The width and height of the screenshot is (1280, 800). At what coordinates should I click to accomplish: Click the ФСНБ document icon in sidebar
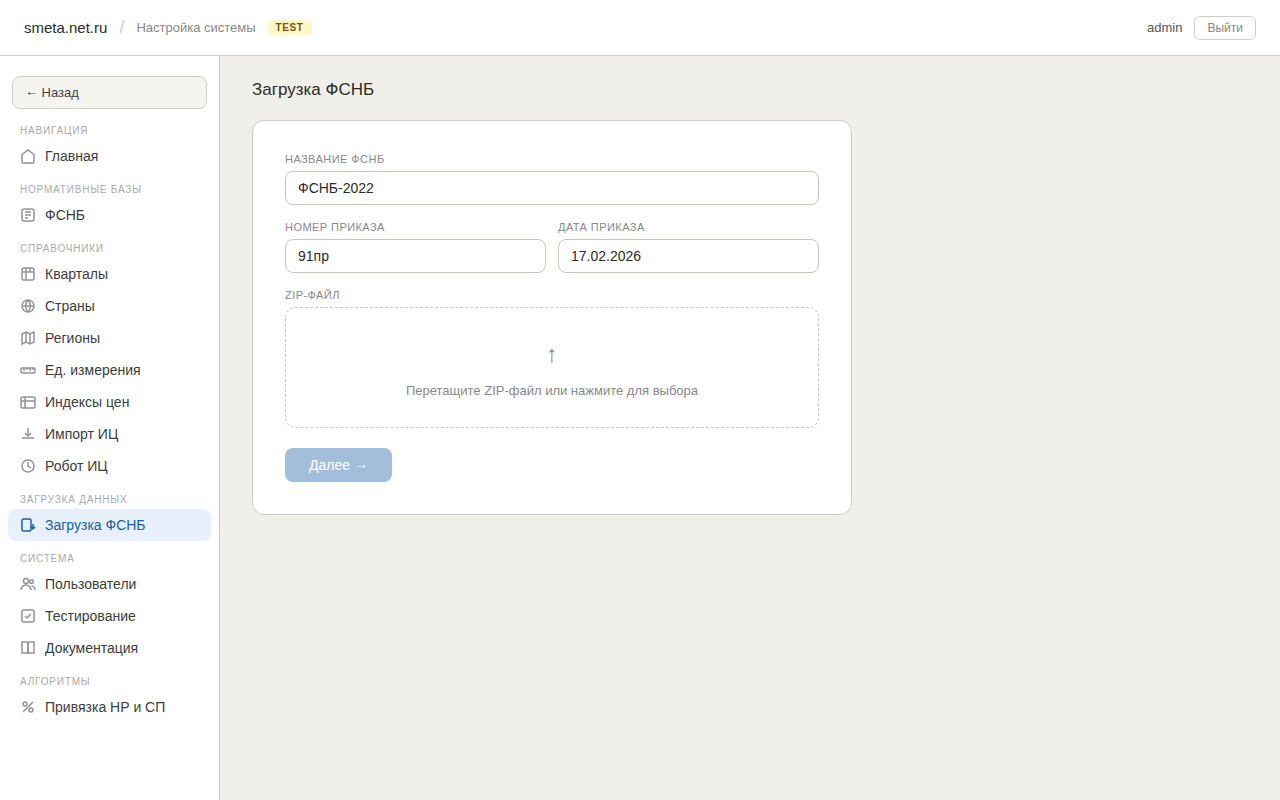(x=28, y=215)
